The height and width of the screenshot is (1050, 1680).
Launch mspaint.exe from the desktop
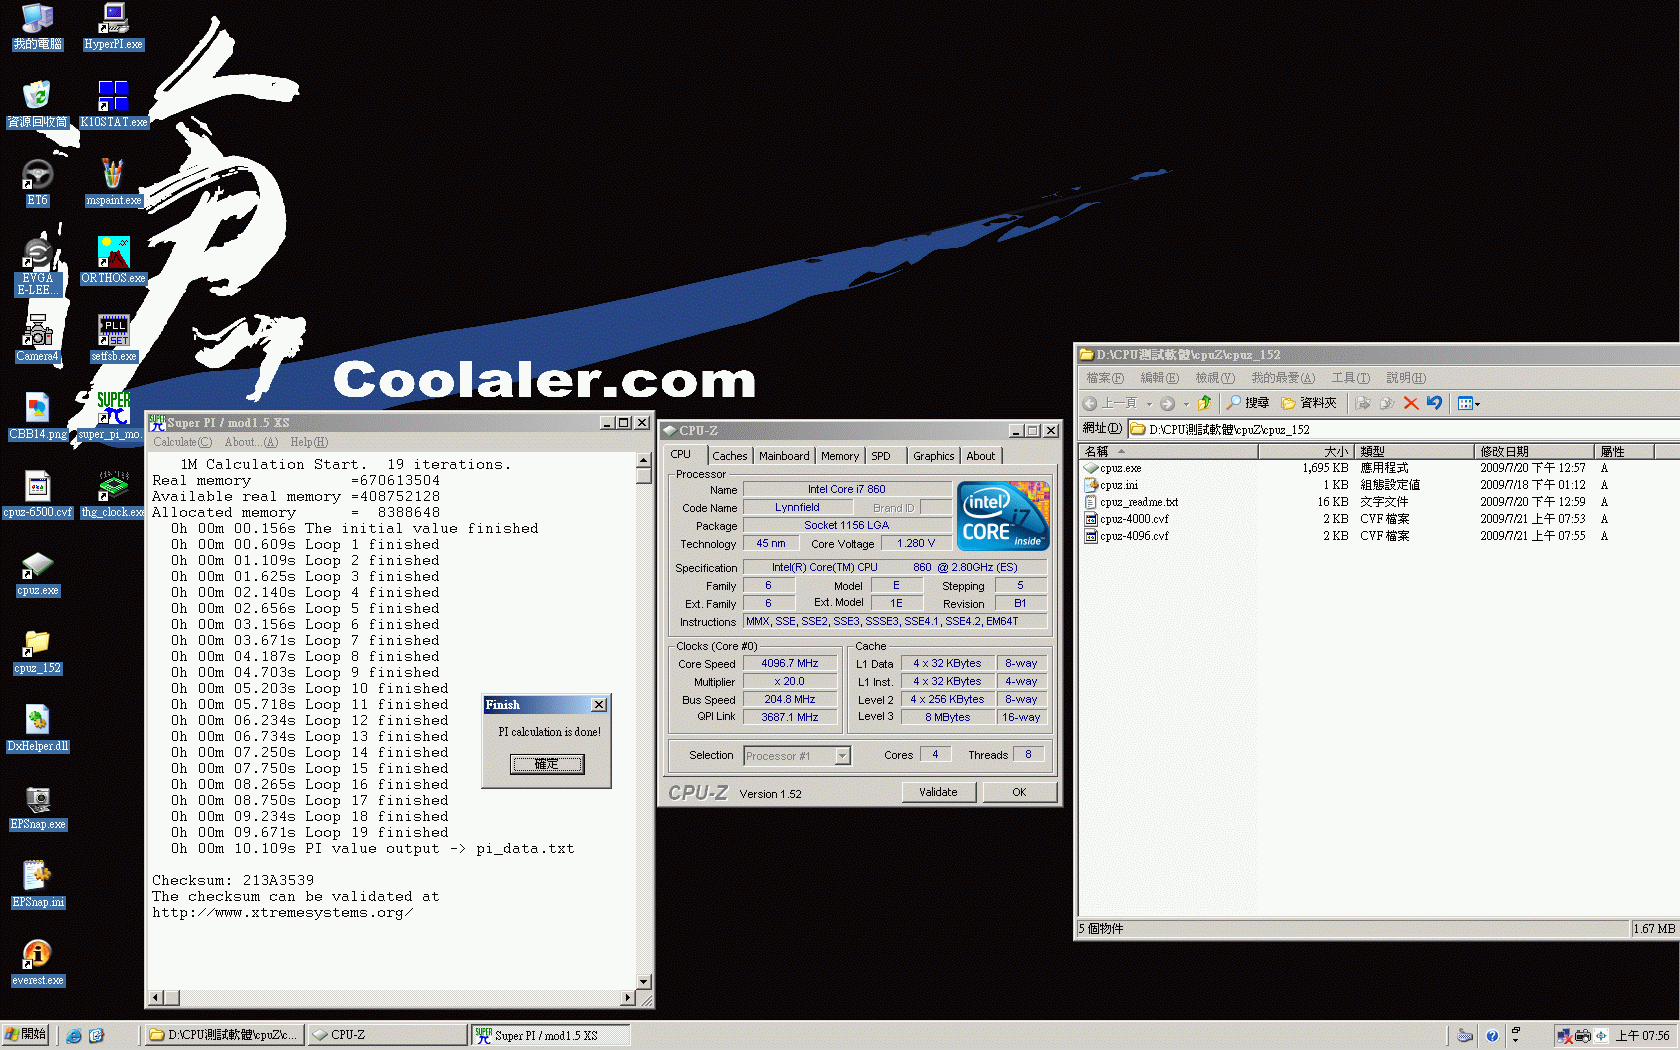coord(113,182)
